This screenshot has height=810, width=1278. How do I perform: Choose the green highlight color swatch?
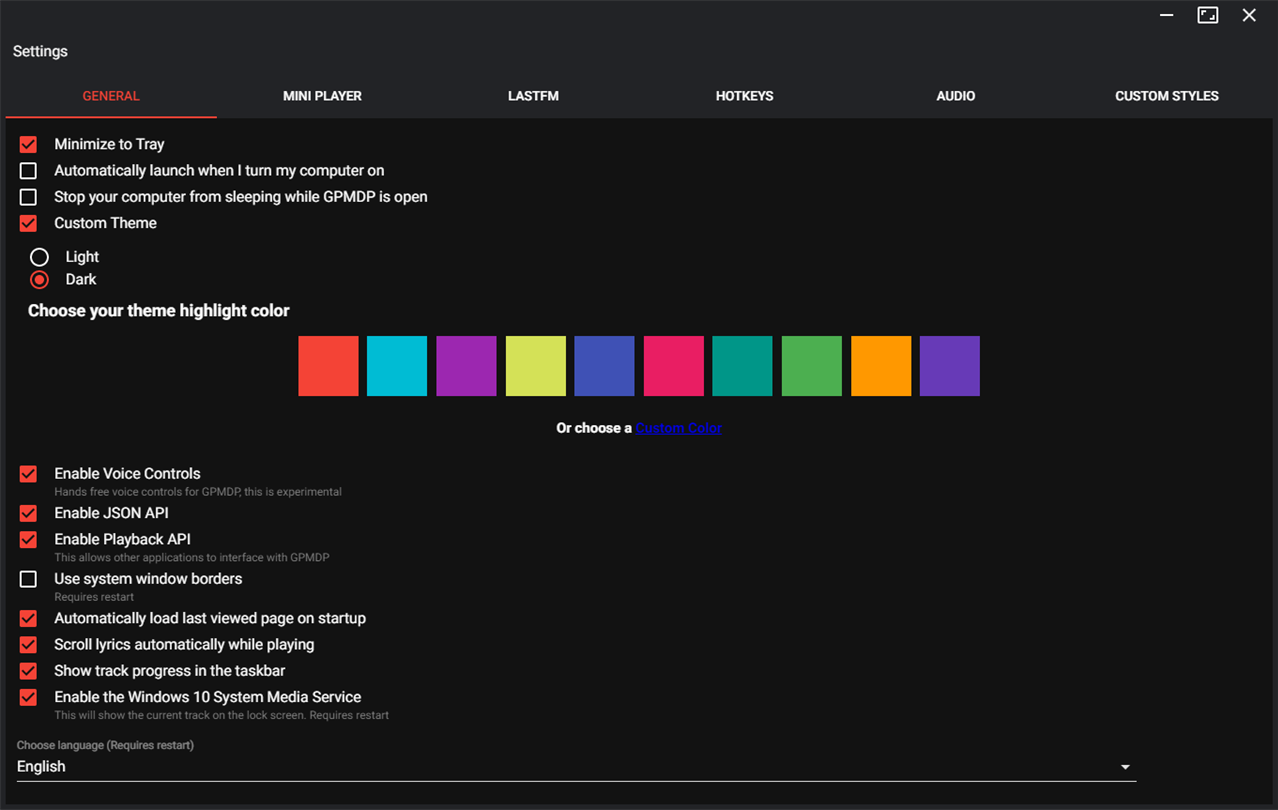811,366
